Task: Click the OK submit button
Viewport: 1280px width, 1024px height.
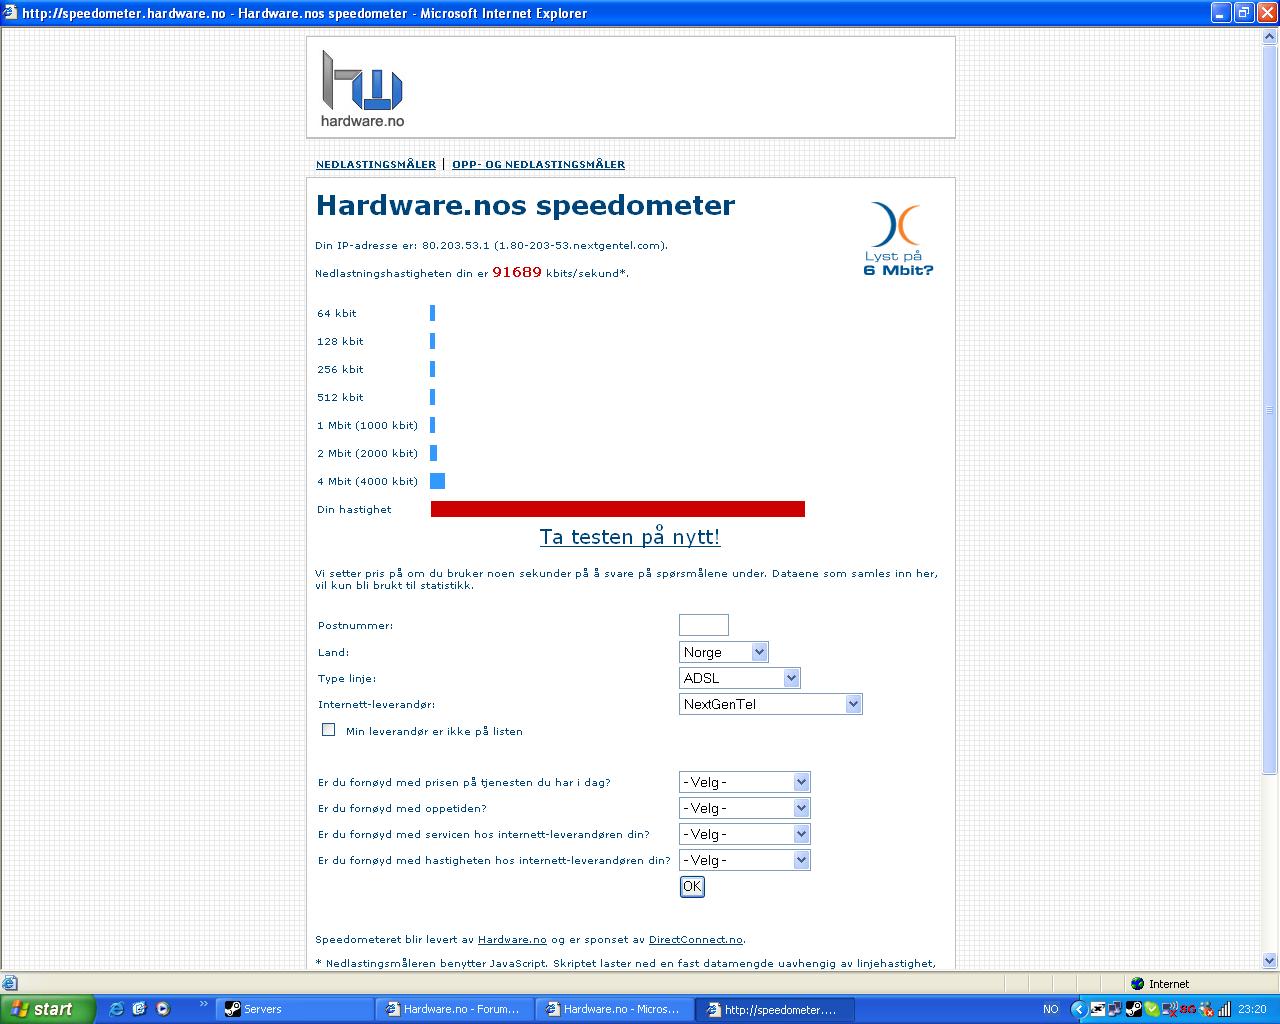Action: pyautogui.click(x=692, y=887)
